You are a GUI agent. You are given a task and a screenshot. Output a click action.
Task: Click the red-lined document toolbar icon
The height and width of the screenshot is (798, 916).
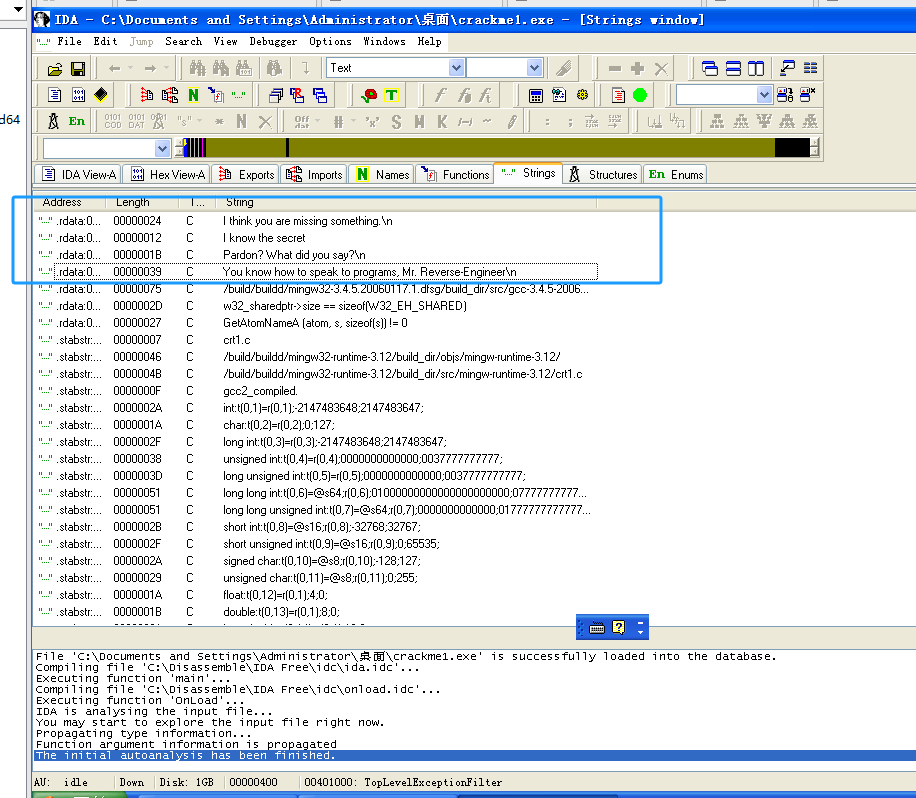[x=618, y=95]
